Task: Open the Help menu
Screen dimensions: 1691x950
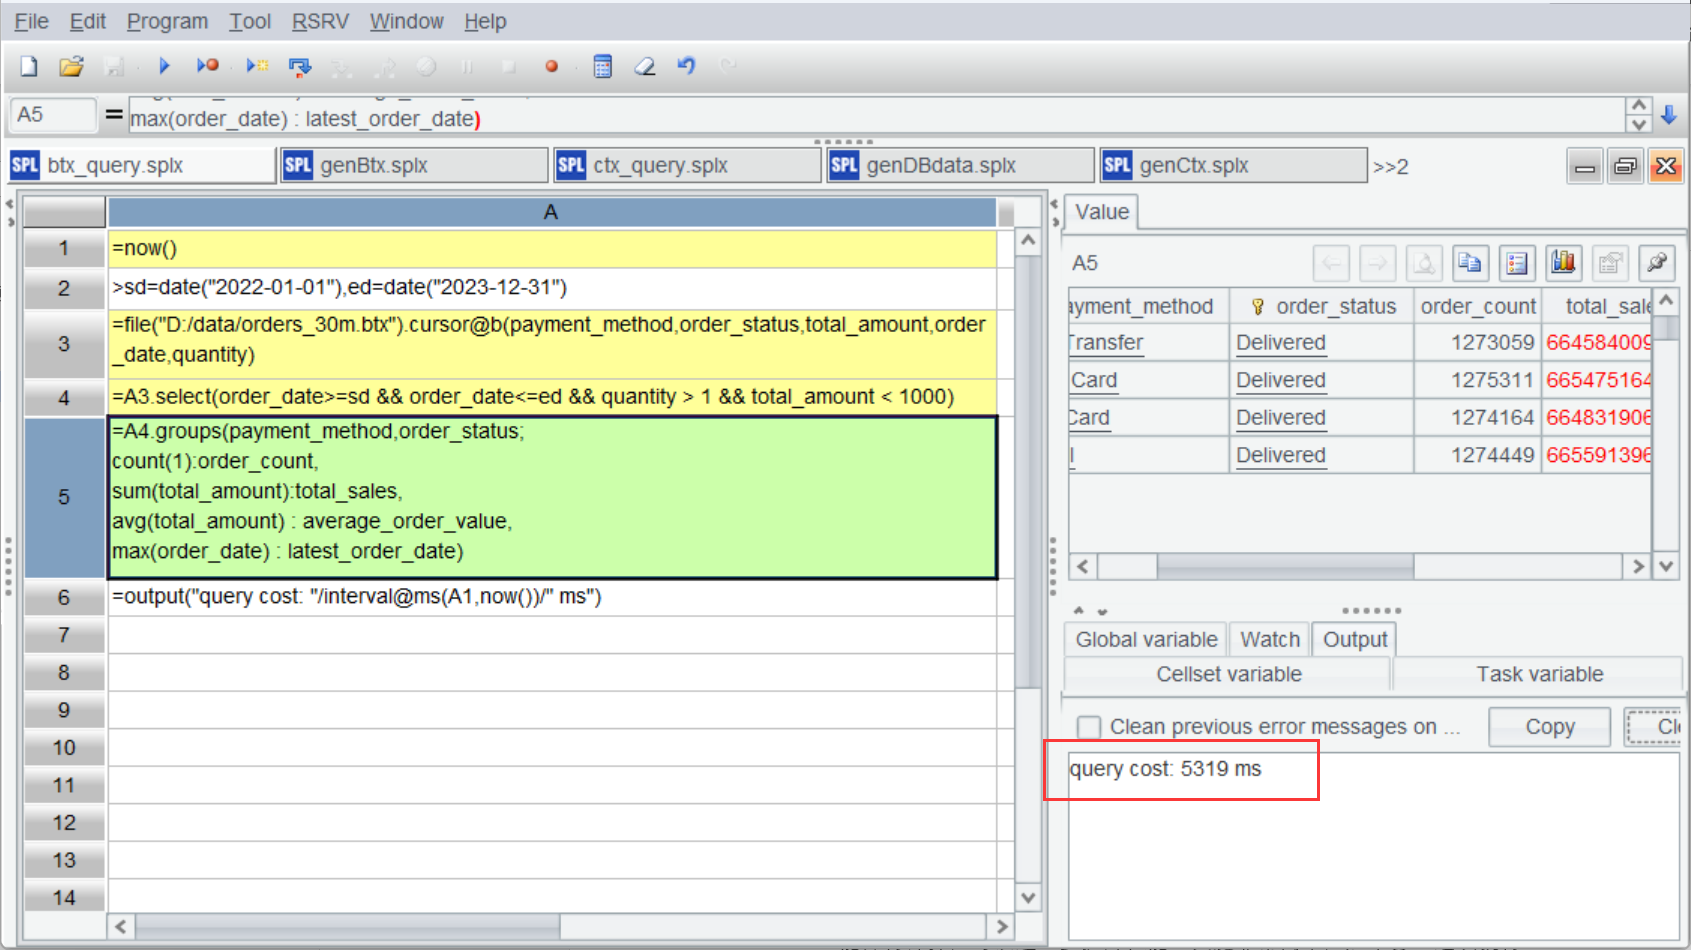Action: [x=485, y=21]
